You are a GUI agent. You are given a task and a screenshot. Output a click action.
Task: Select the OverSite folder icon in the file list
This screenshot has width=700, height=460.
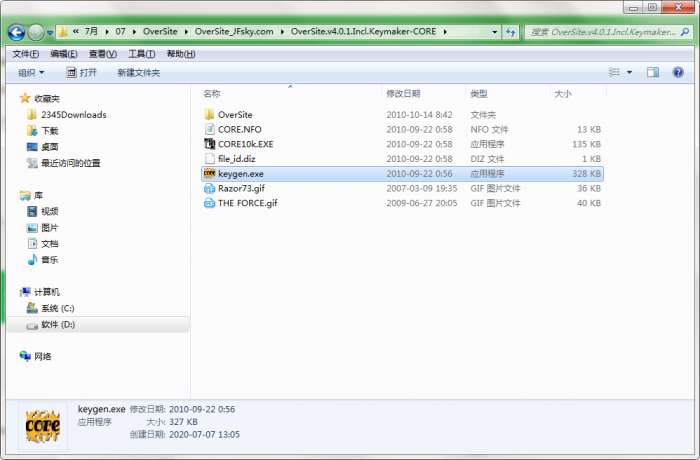click(209, 114)
